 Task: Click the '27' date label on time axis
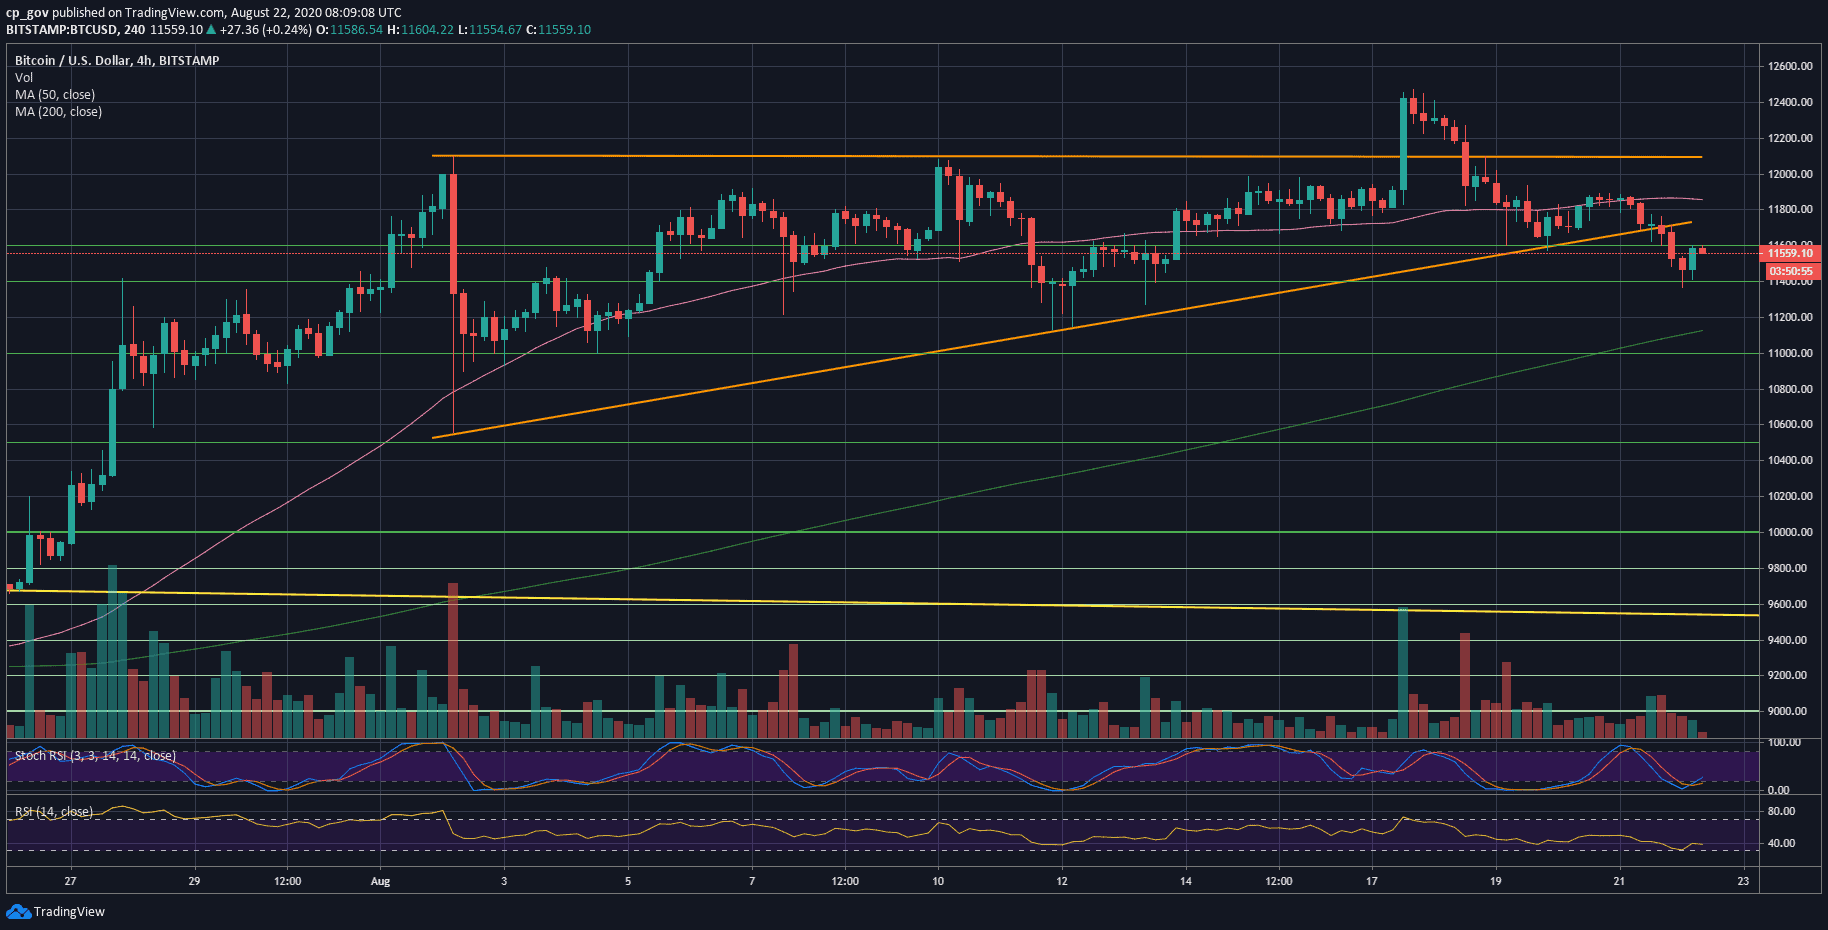pos(70,881)
